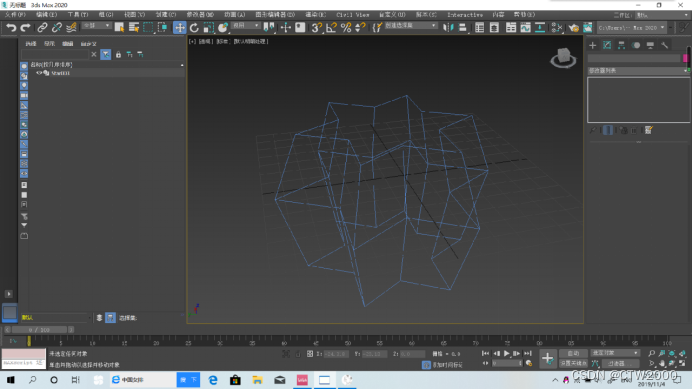Select Star001 in scene explorer
The height and width of the screenshot is (390, 693).
[x=60, y=73]
